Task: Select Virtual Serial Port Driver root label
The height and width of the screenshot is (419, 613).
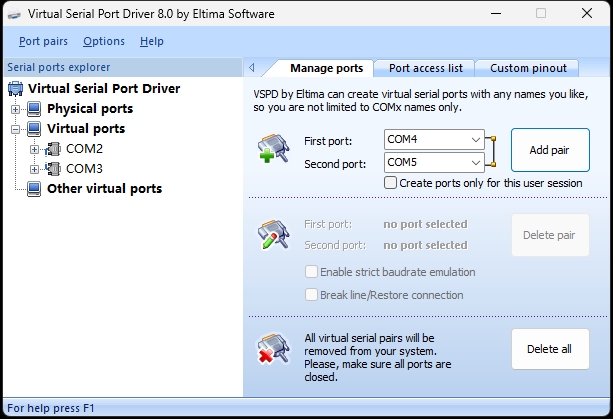Action: point(104,89)
